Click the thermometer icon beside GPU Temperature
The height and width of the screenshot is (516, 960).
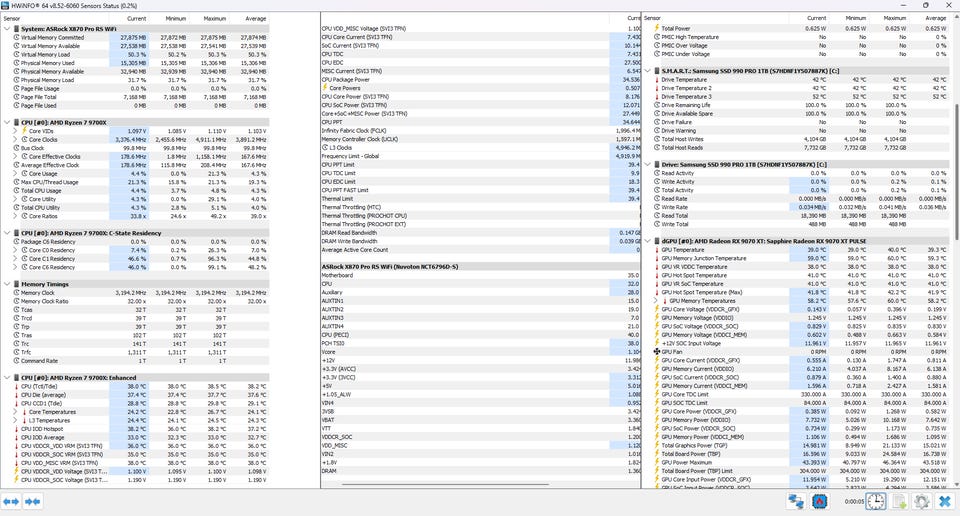pos(657,250)
